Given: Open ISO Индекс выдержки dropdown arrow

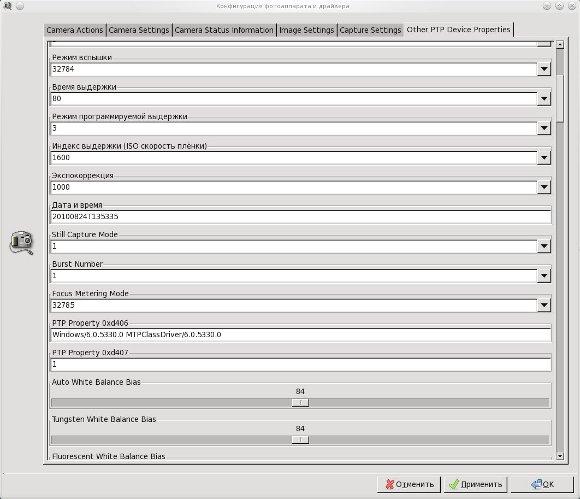Looking at the screenshot, I should coord(544,158).
